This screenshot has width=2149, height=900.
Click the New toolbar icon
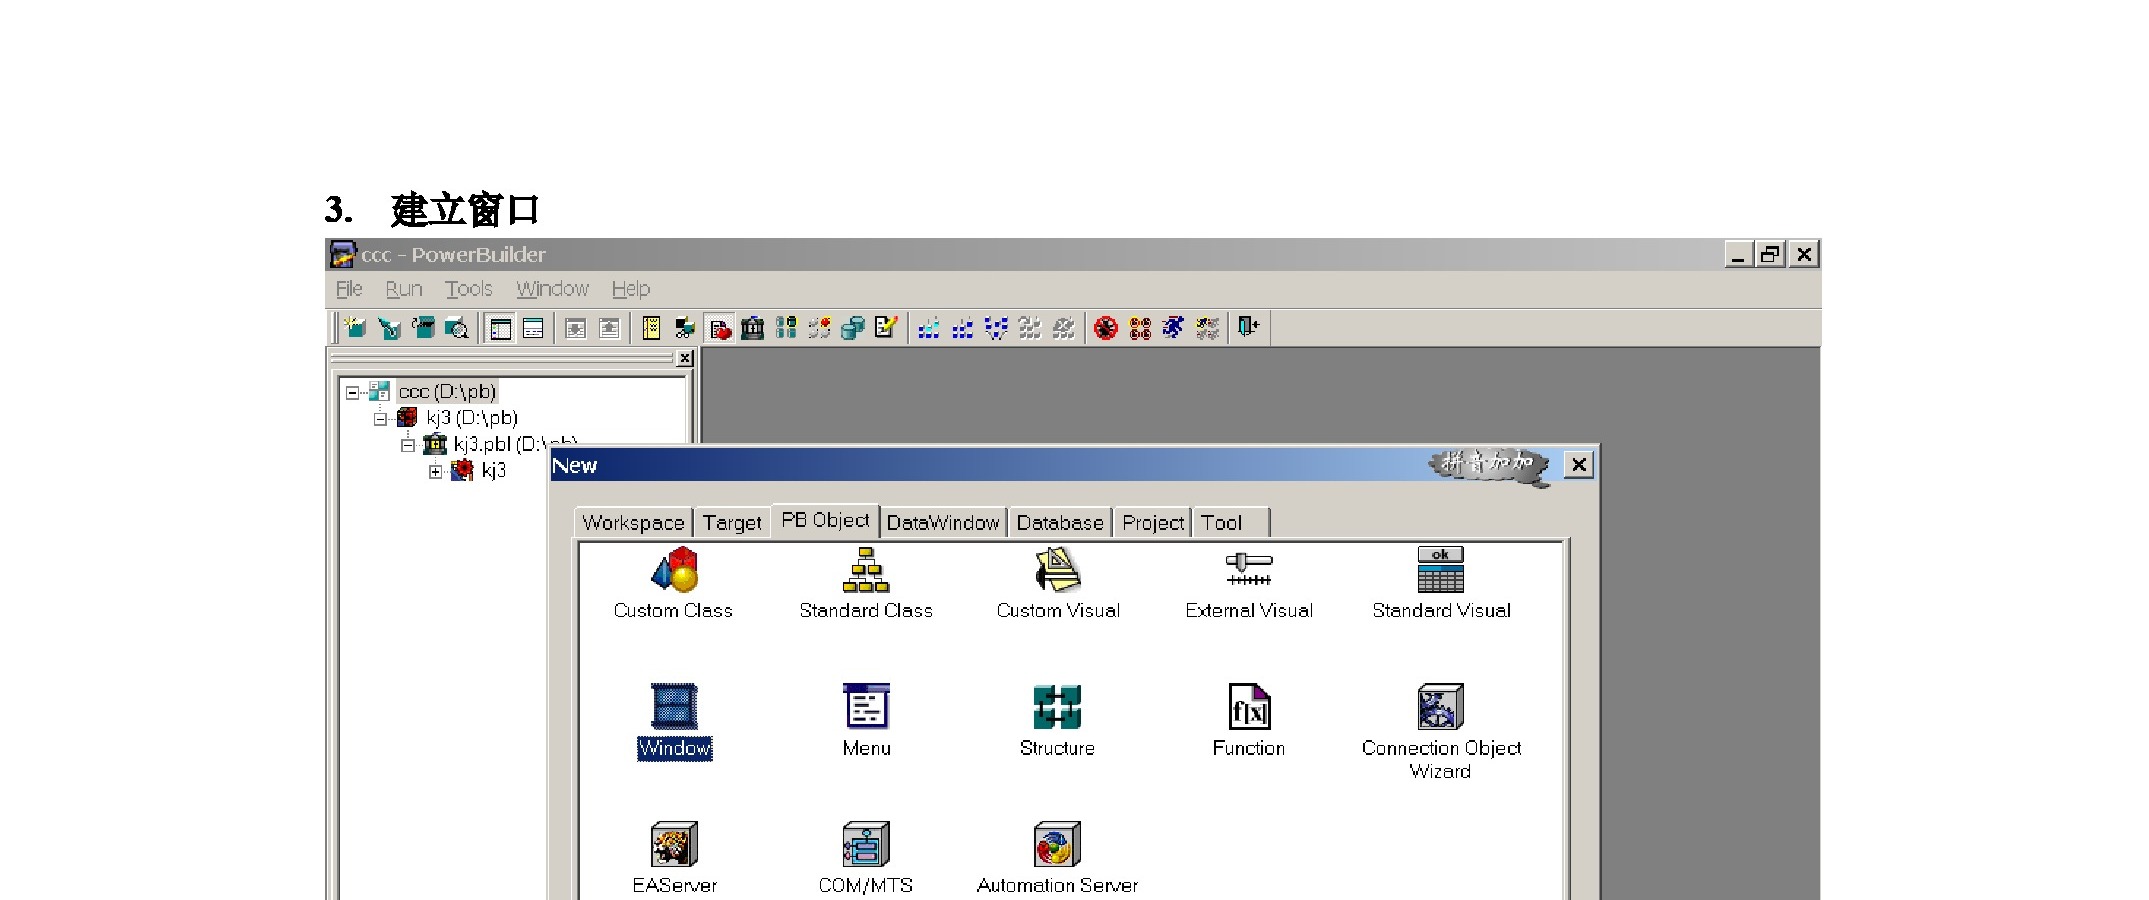354,328
